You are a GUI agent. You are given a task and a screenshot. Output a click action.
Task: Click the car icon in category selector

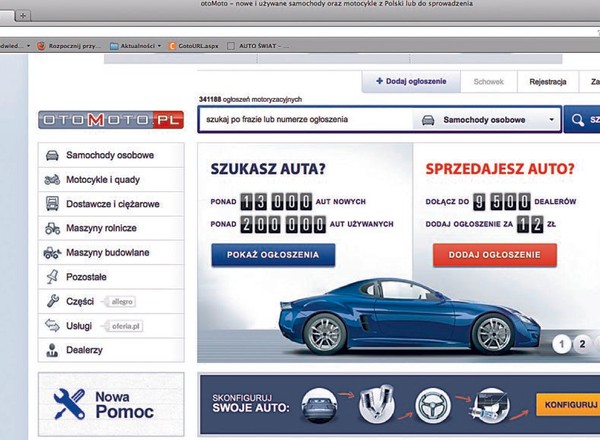pyautogui.click(x=428, y=120)
